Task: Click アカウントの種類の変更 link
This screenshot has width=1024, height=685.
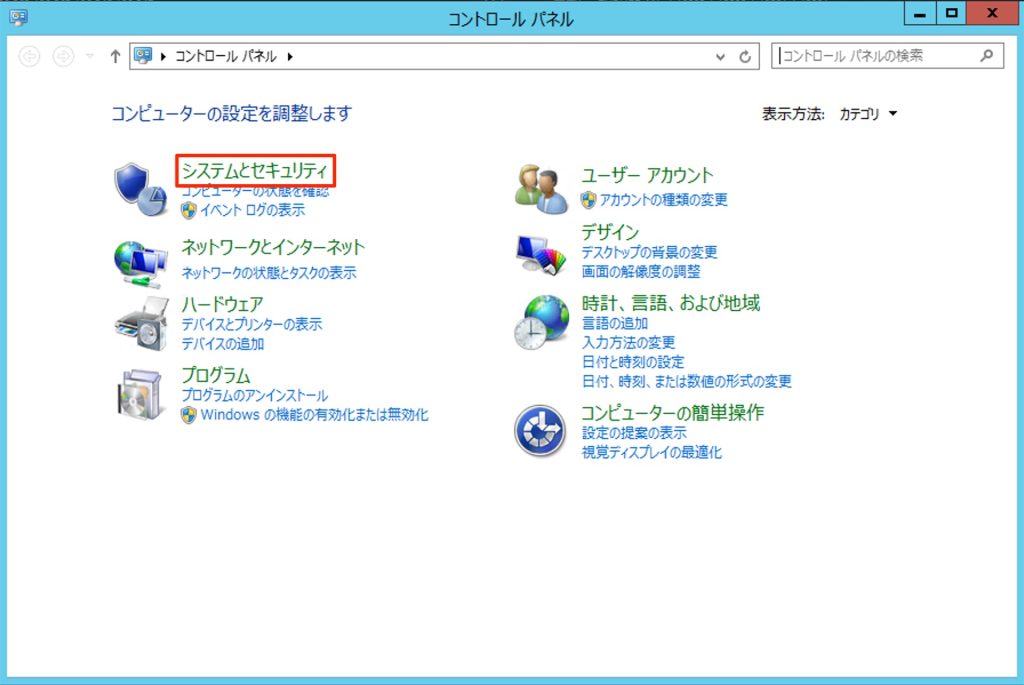Action: (664, 199)
